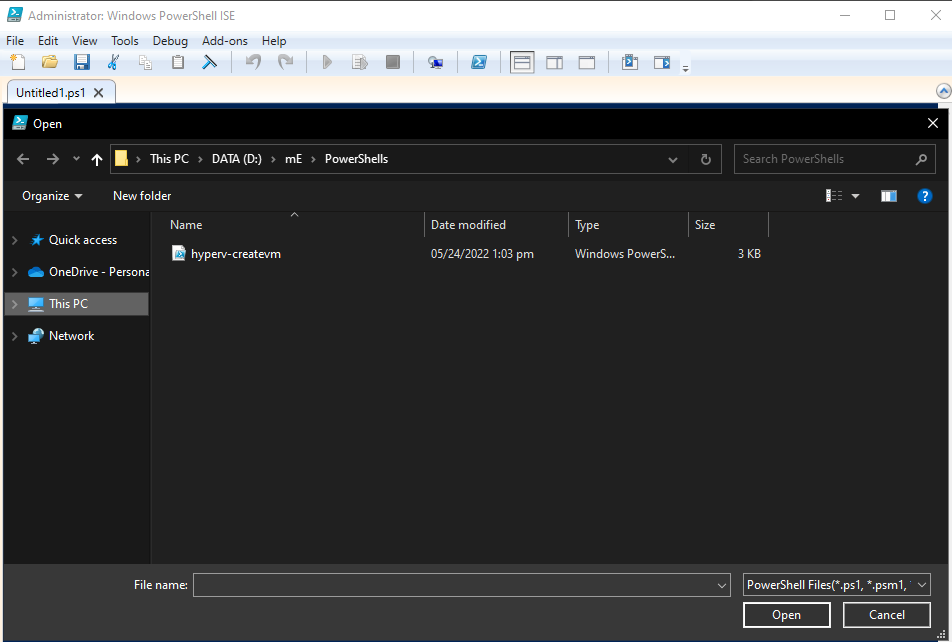
Task: Click Run Script play icon
Action: [x=327, y=62]
